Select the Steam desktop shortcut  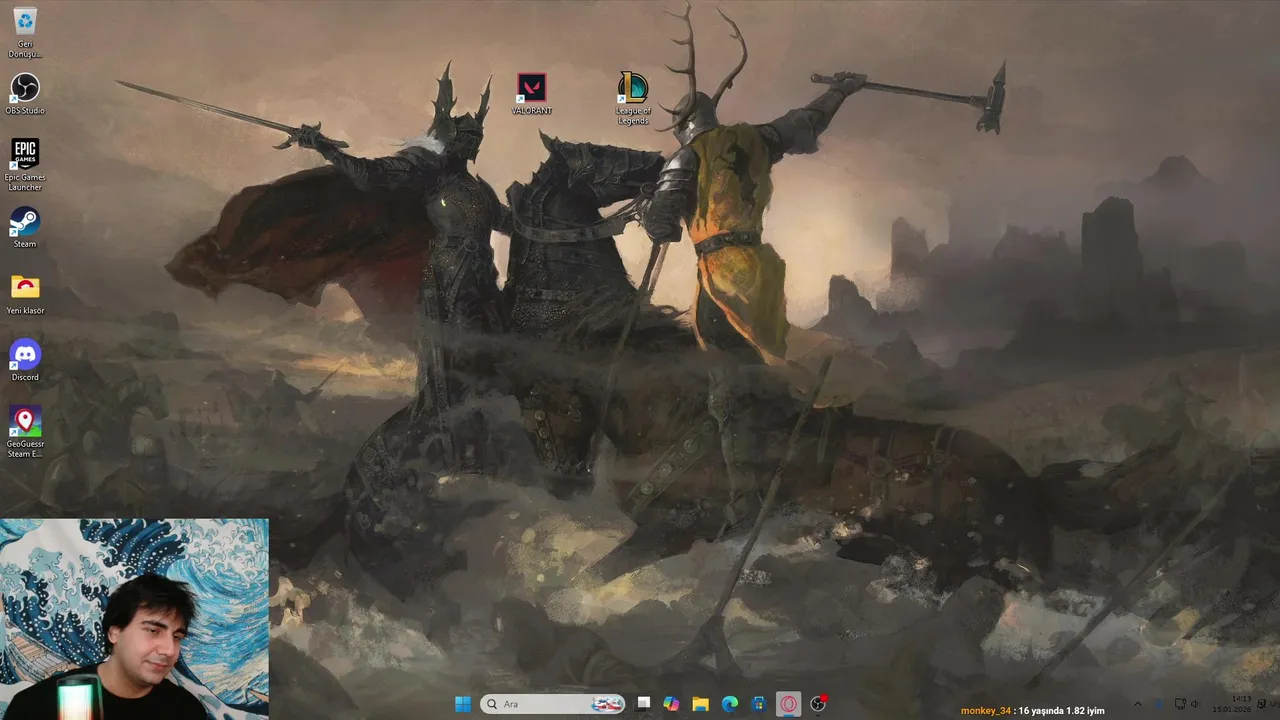click(25, 227)
